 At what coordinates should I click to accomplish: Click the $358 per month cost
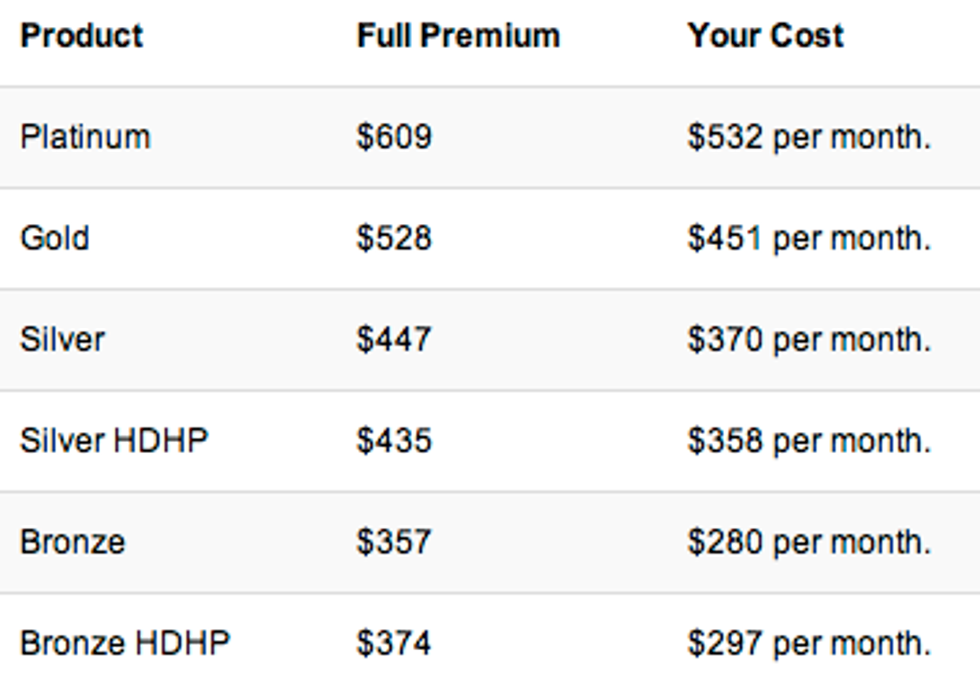(x=808, y=440)
